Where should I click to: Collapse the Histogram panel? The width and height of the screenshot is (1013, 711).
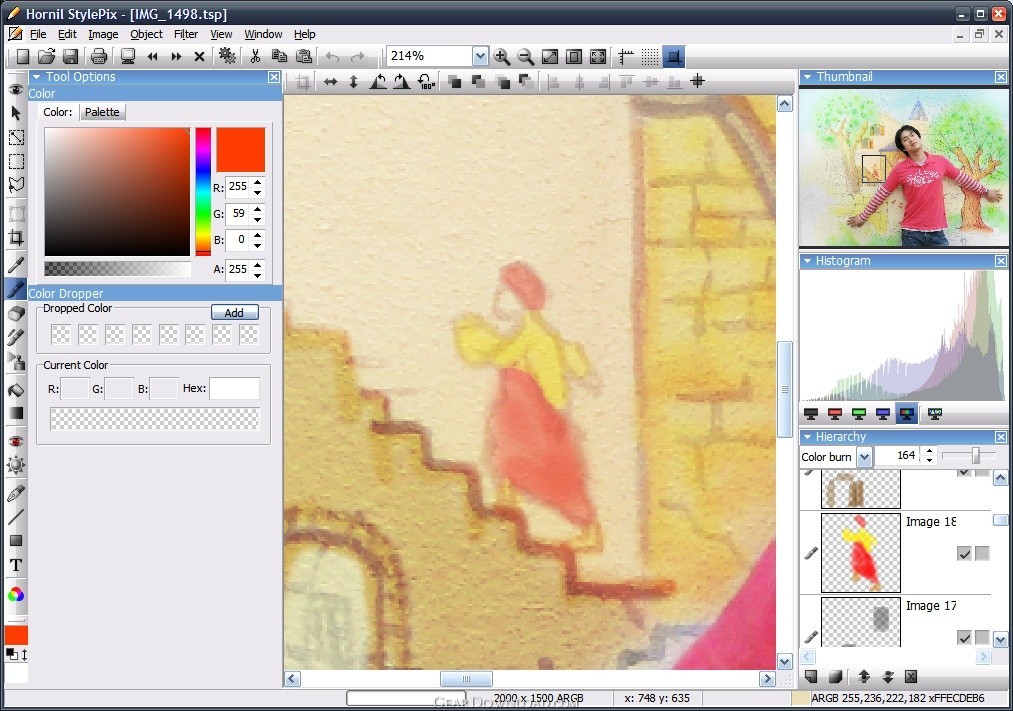pos(807,261)
